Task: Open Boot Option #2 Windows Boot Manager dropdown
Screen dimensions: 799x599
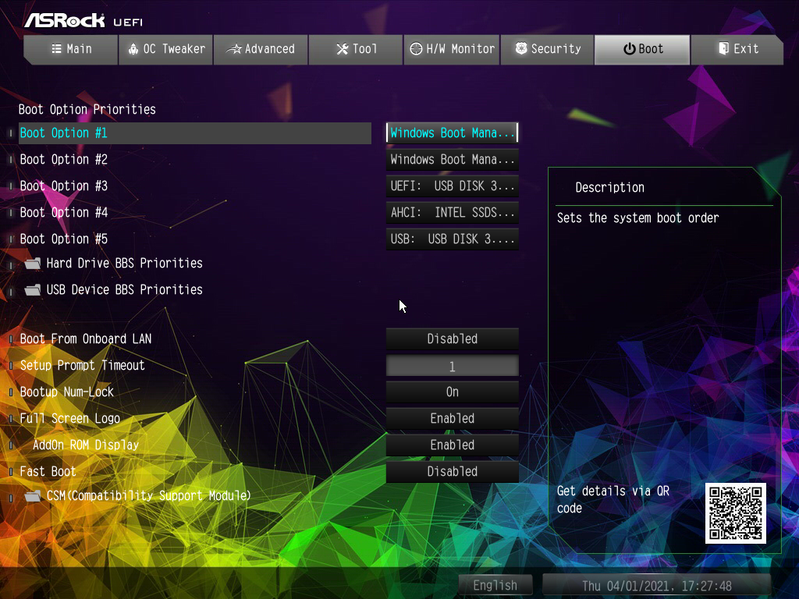Action: point(452,159)
